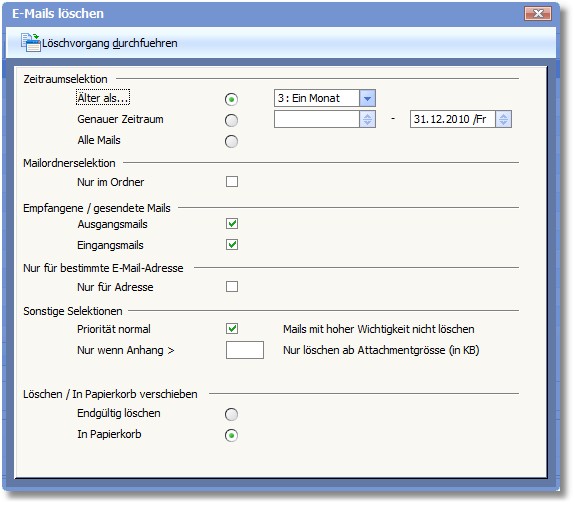Select Endgültig löschen radio button
The height and width of the screenshot is (505, 574).
[231, 415]
